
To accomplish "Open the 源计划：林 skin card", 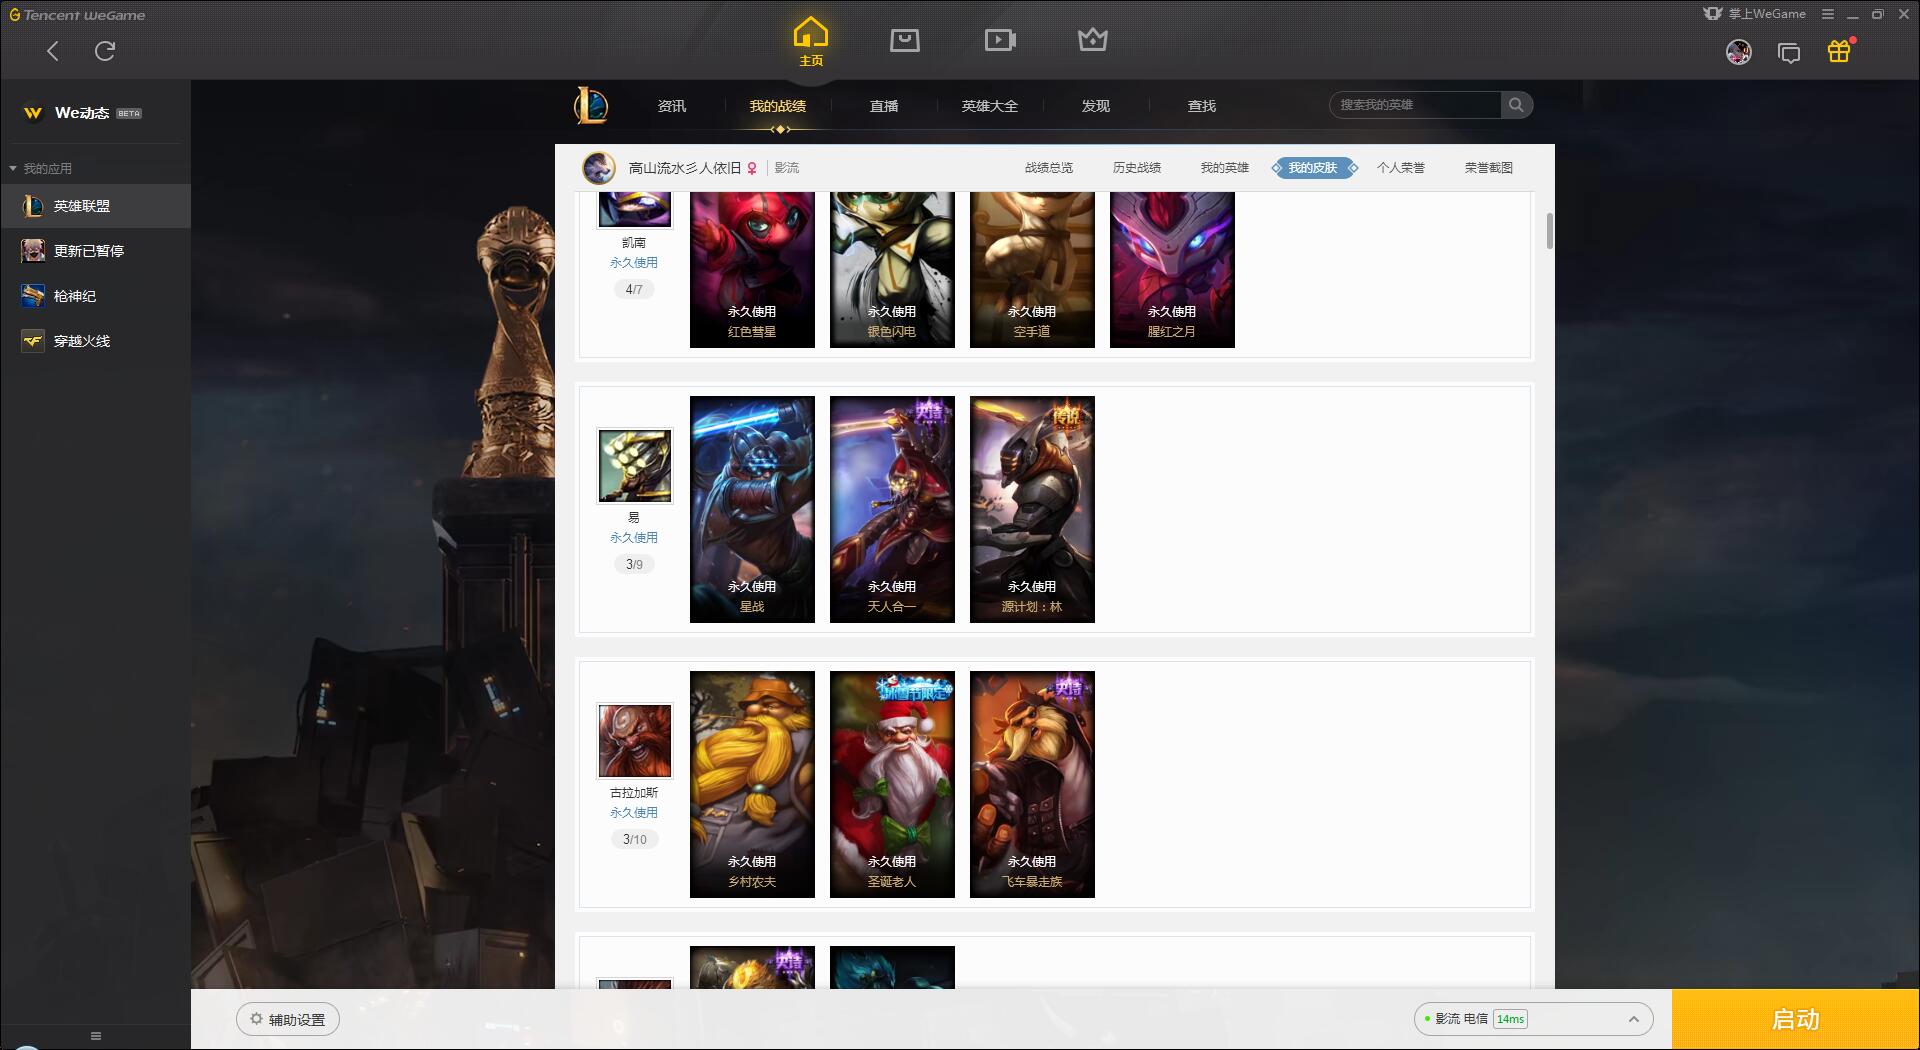I will 1032,509.
